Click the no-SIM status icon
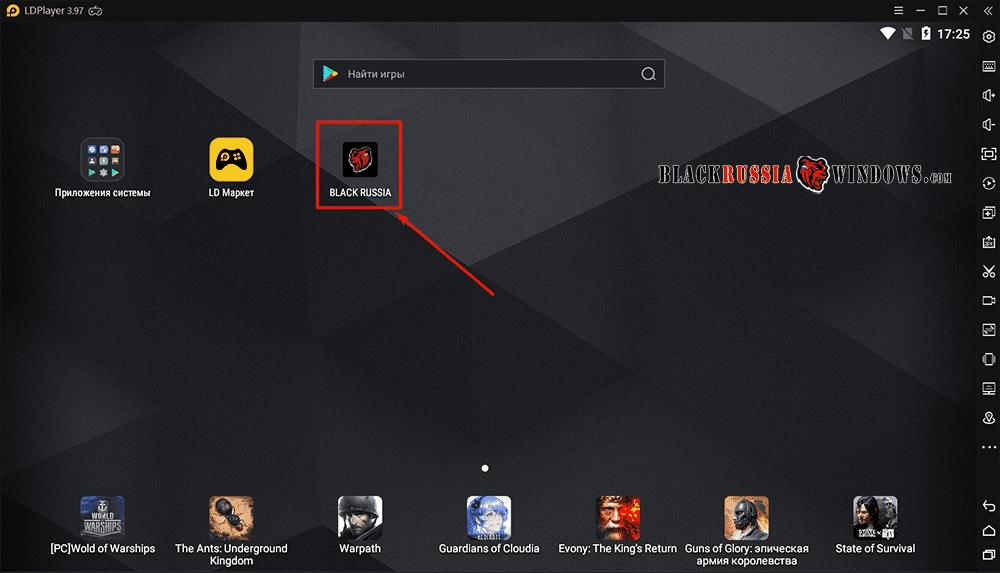This screenshot has width=1000, height=573. (x=907, y=34)
